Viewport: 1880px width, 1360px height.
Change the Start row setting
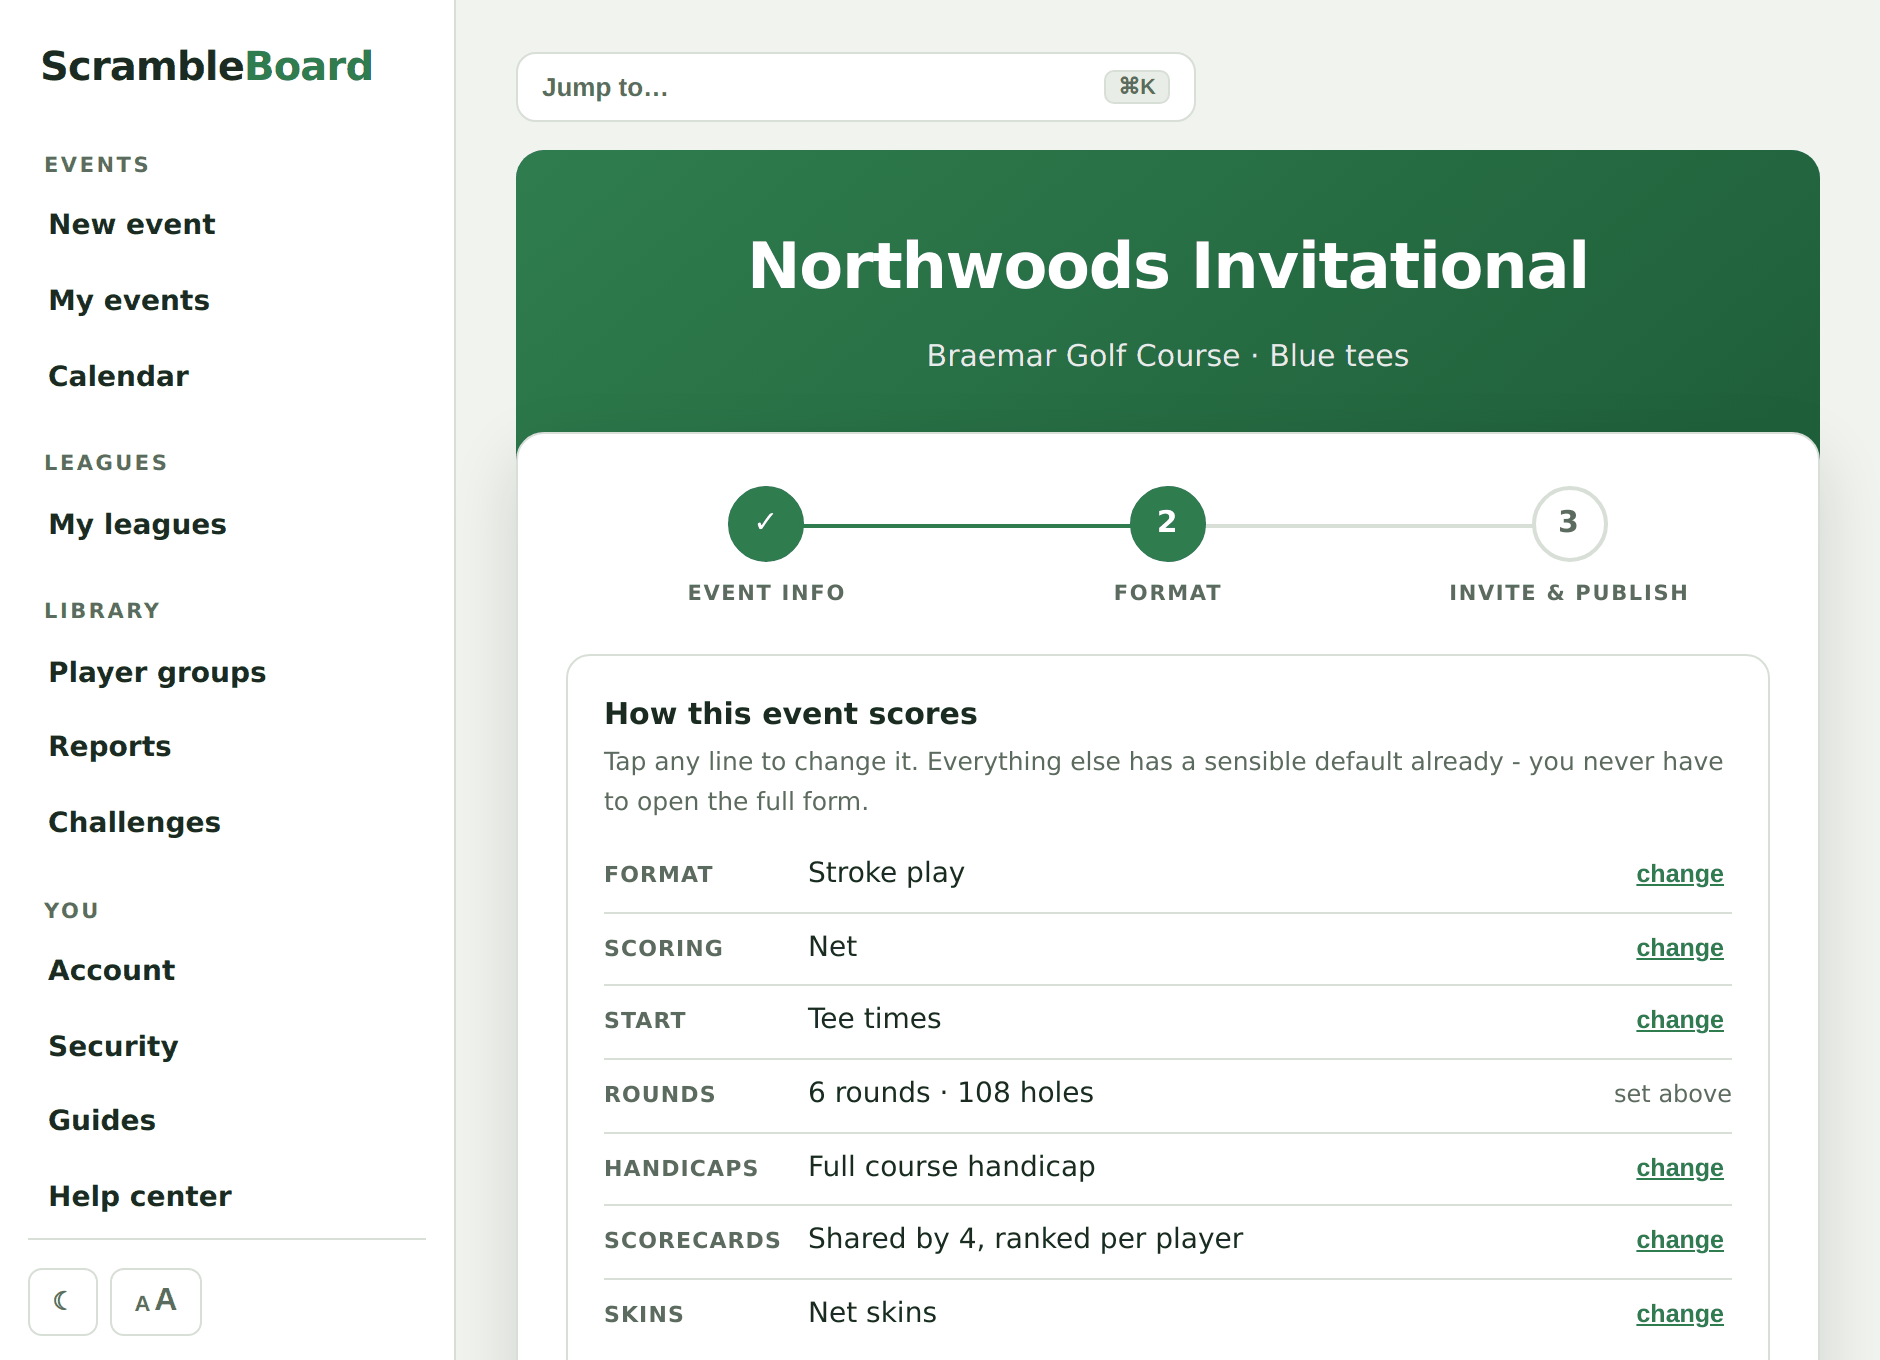pyautogui.click(x=1680, y=1020)
